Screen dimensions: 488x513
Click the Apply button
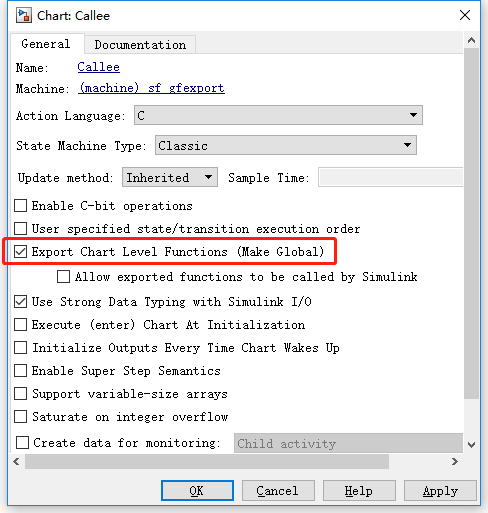[440, 490]
